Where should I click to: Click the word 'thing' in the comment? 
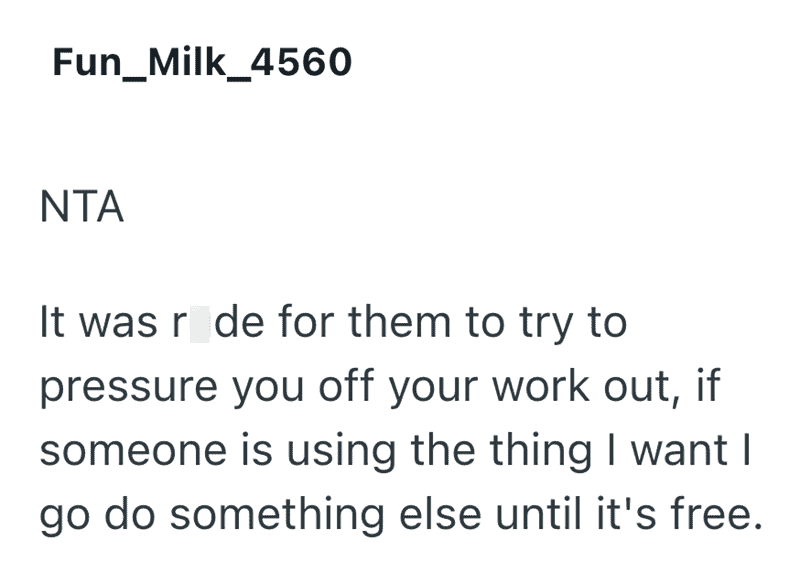(541, 452)
